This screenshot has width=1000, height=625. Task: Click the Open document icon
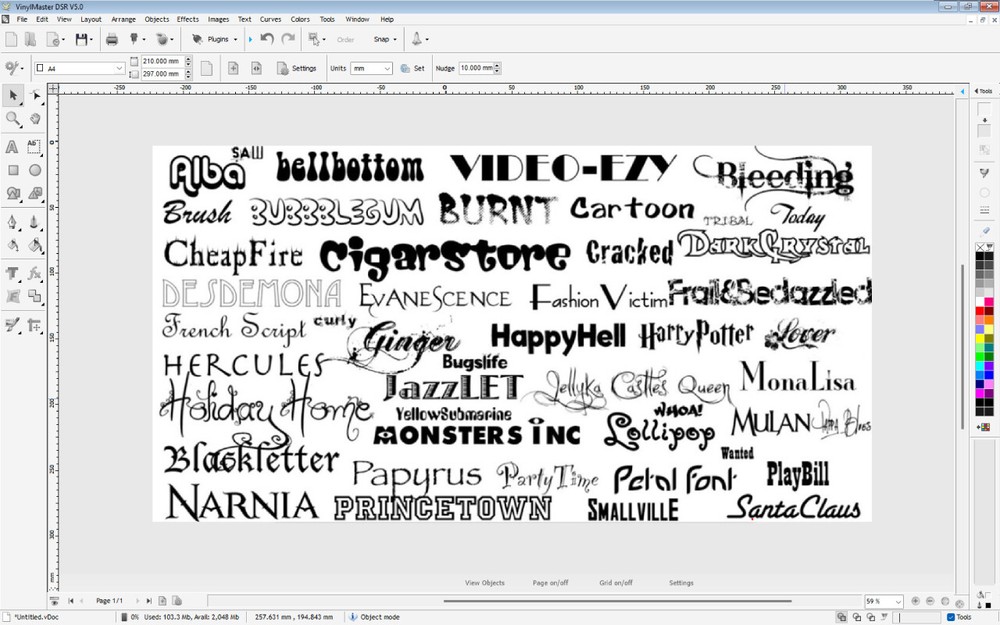click(30, 40)
